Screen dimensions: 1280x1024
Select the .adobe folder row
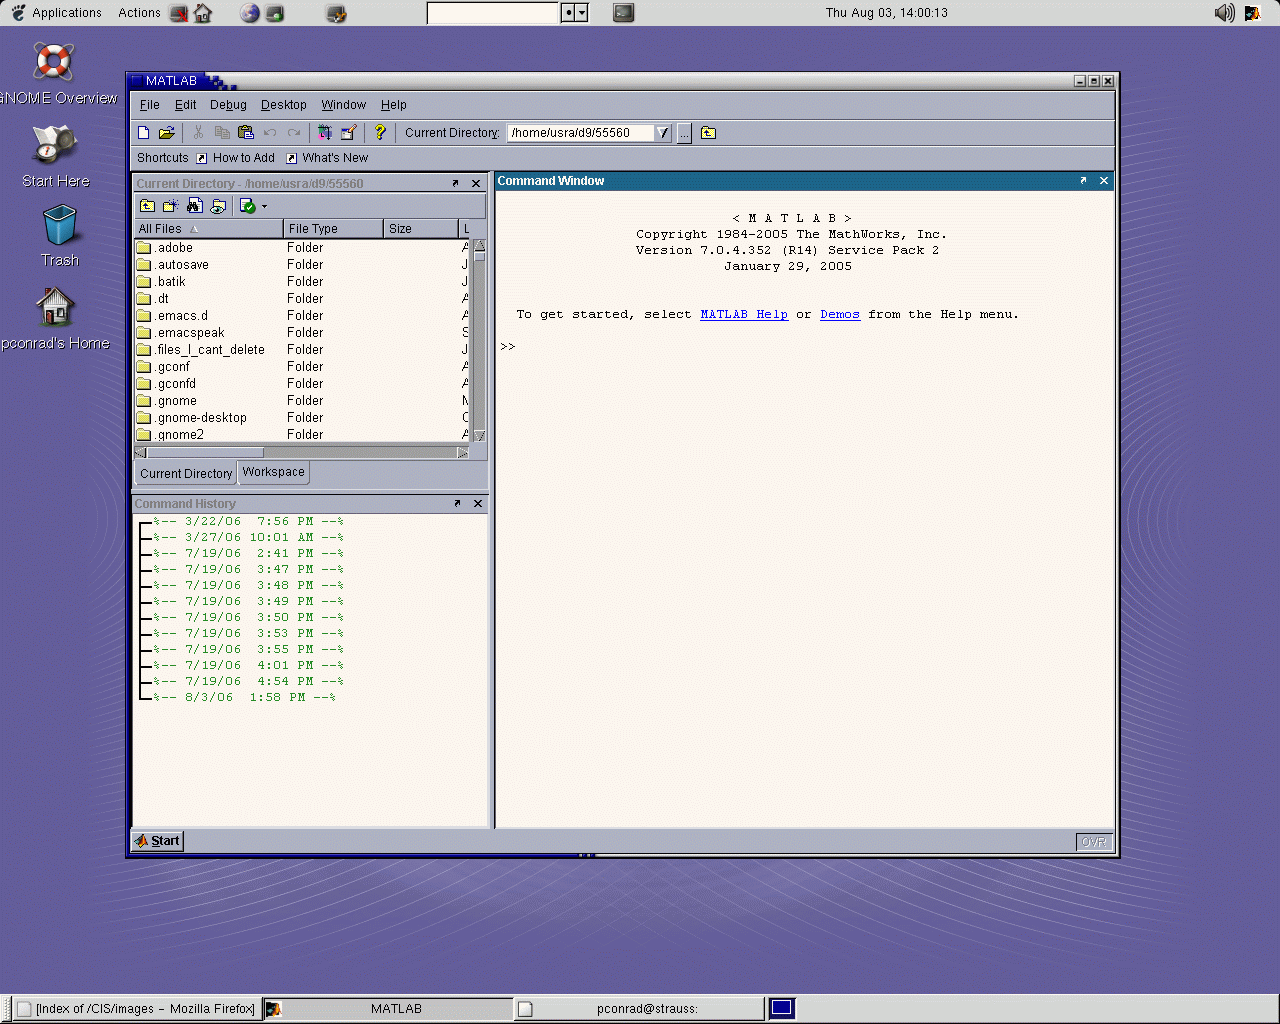[301, 248]
